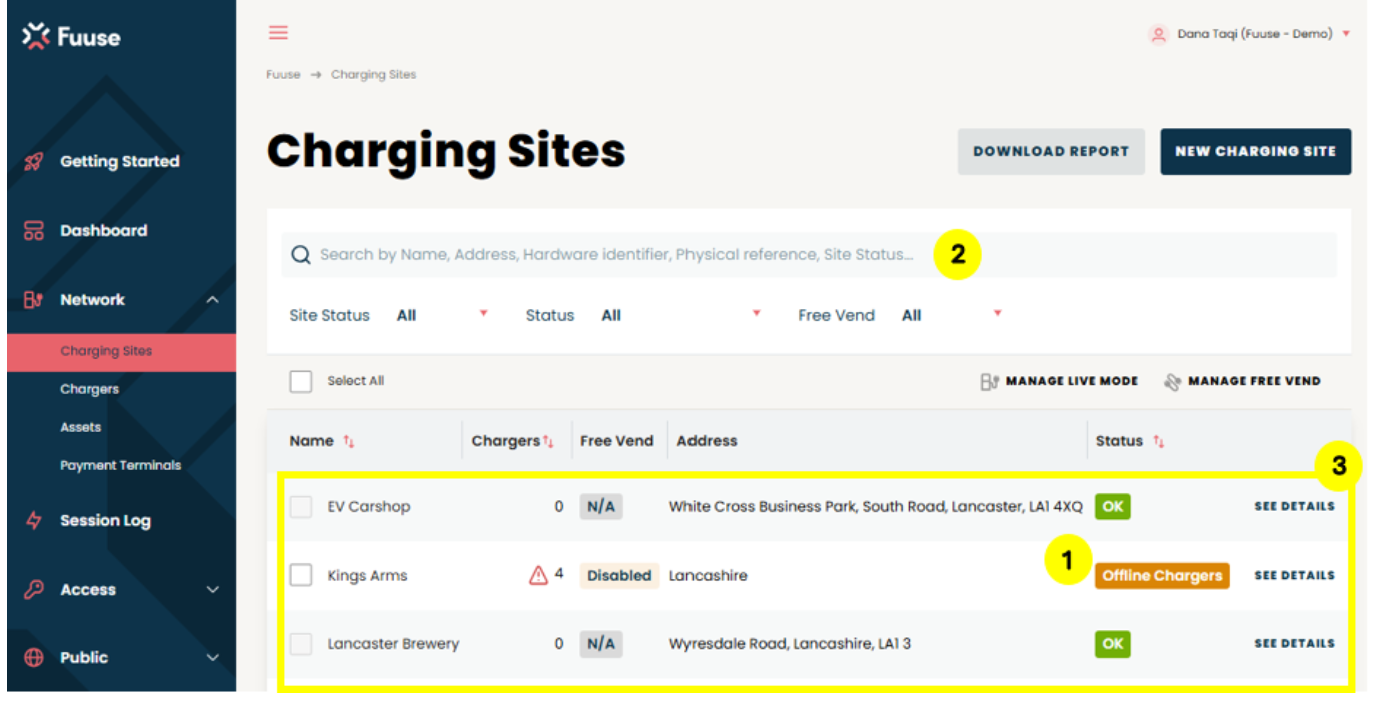The height and width of the screenshot is (702, 1376).
Task: Sort by Chargers column arrows
Action: (x=548, y=441)
